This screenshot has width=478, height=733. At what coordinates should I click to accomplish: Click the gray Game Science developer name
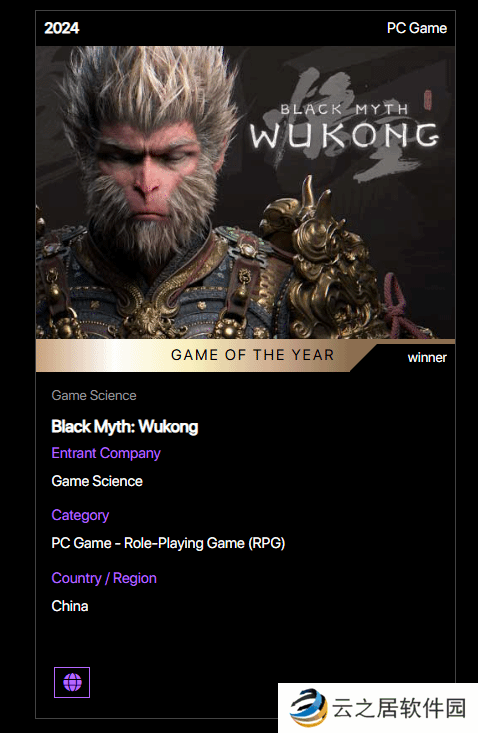[94, 395]
